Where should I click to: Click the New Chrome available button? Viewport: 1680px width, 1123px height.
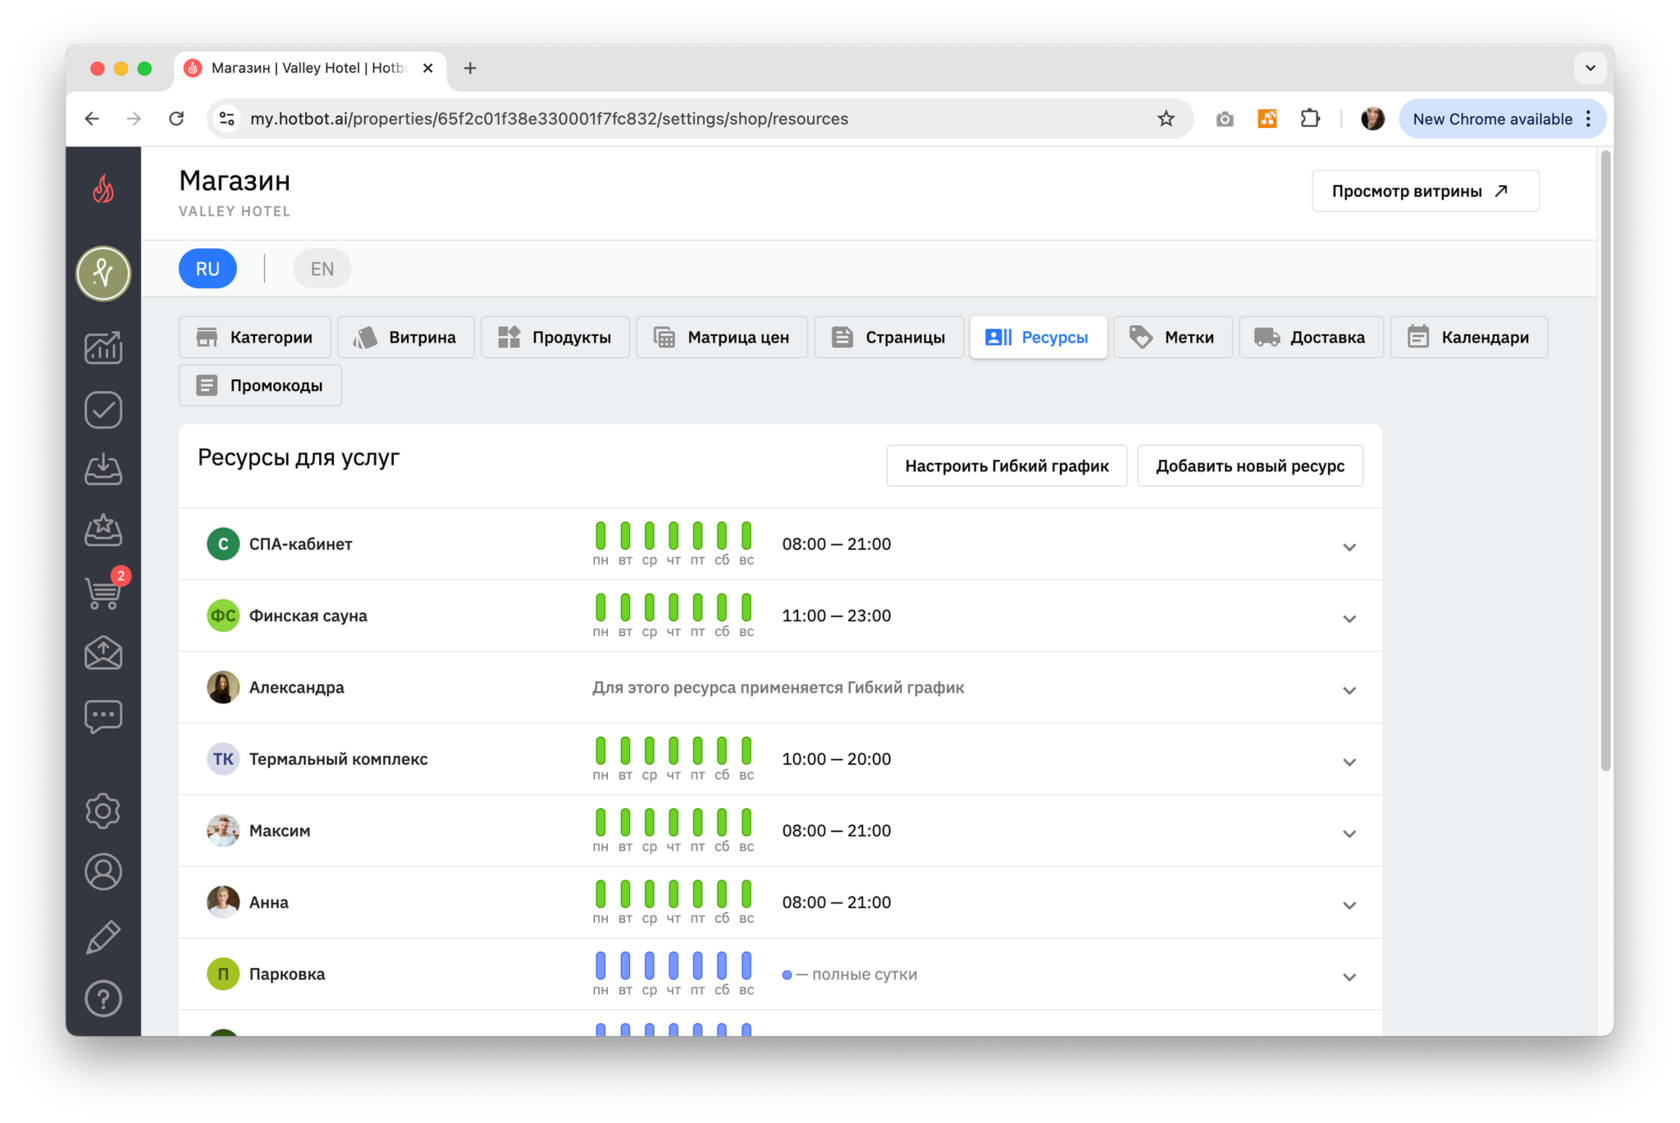point(1502,119)
